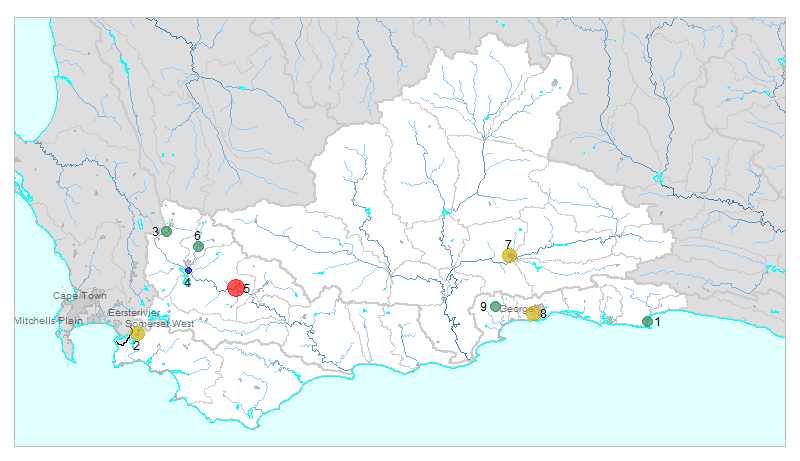Select the yellow marker numbered 8
The image size is (800, 461).
click(533, 313)
